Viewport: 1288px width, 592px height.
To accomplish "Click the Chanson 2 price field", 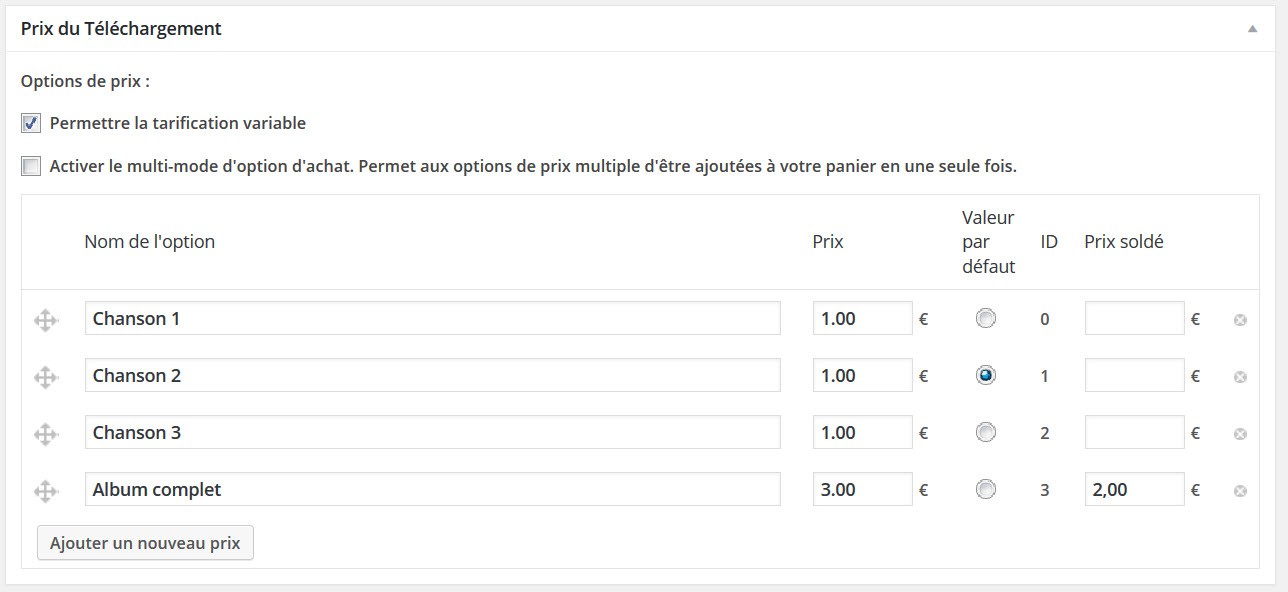I will tap(862, 376).
